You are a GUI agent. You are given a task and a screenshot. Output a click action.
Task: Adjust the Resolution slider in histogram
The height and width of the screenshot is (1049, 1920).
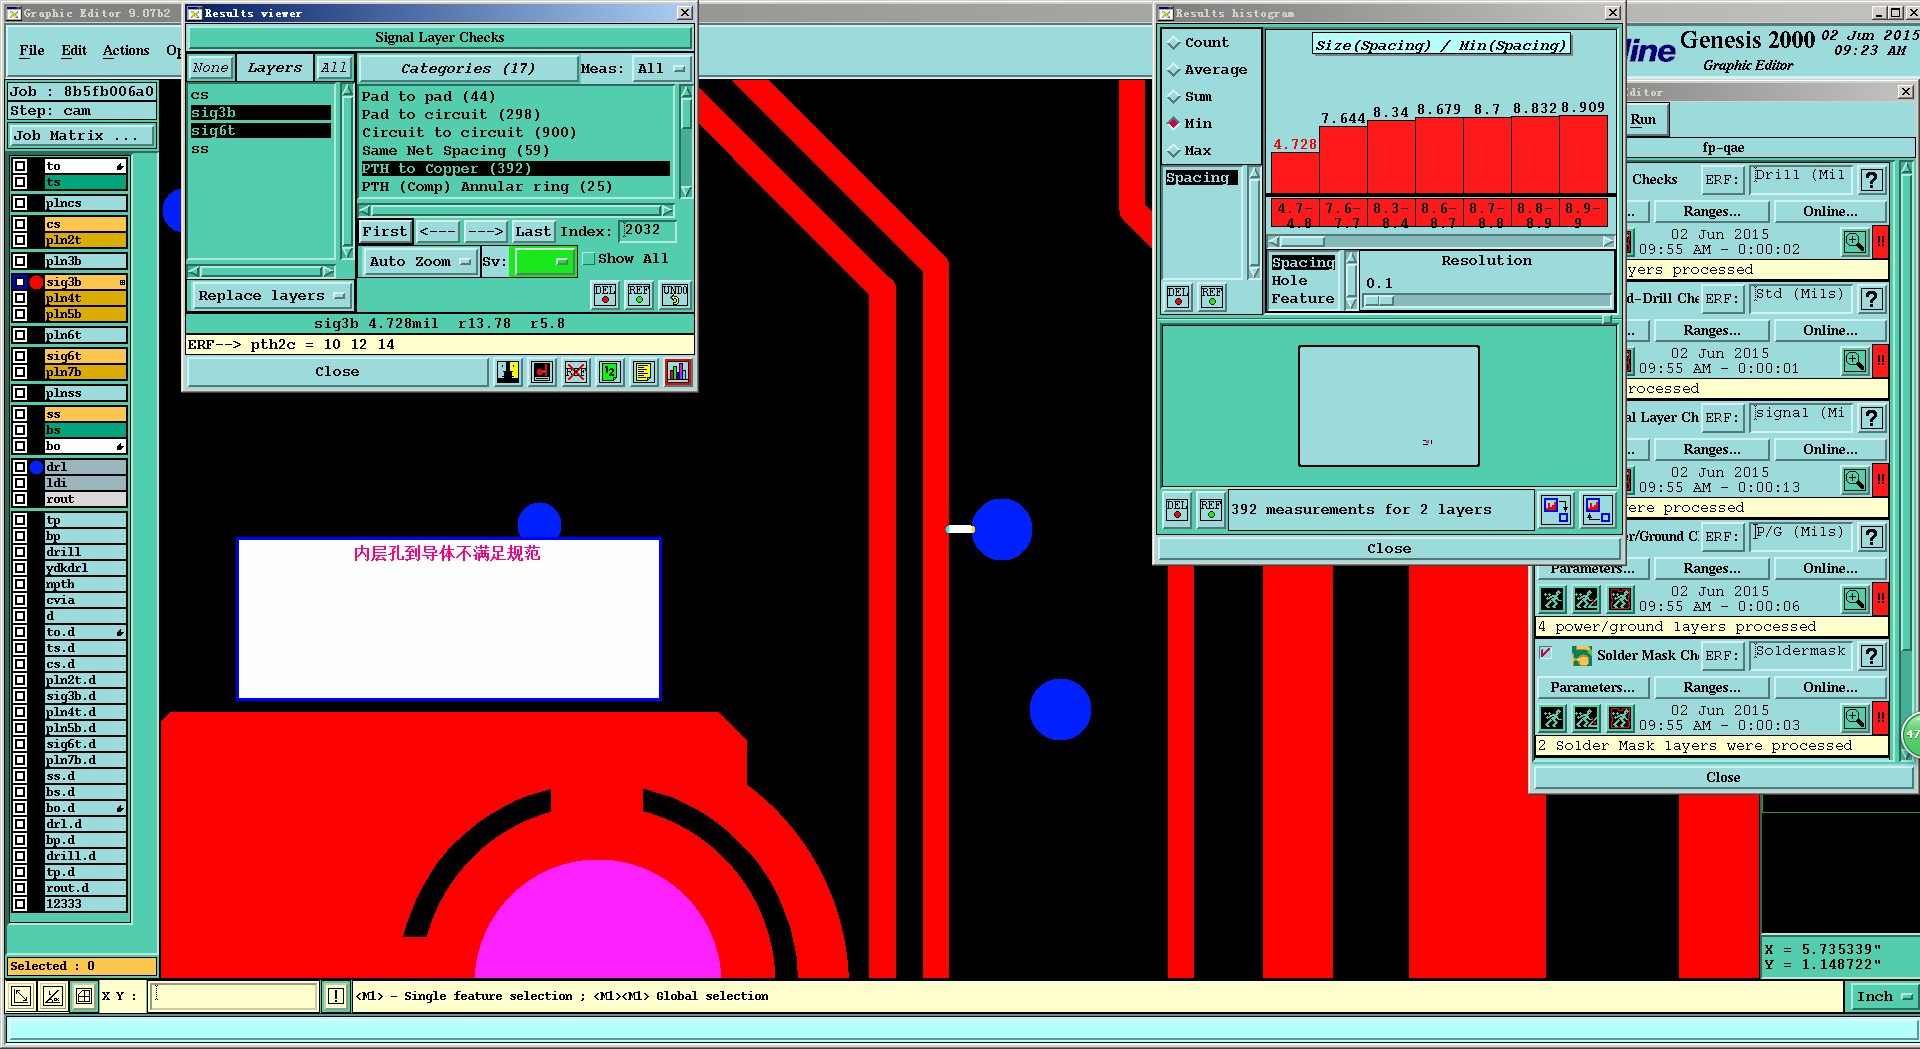coord(1378,300)
